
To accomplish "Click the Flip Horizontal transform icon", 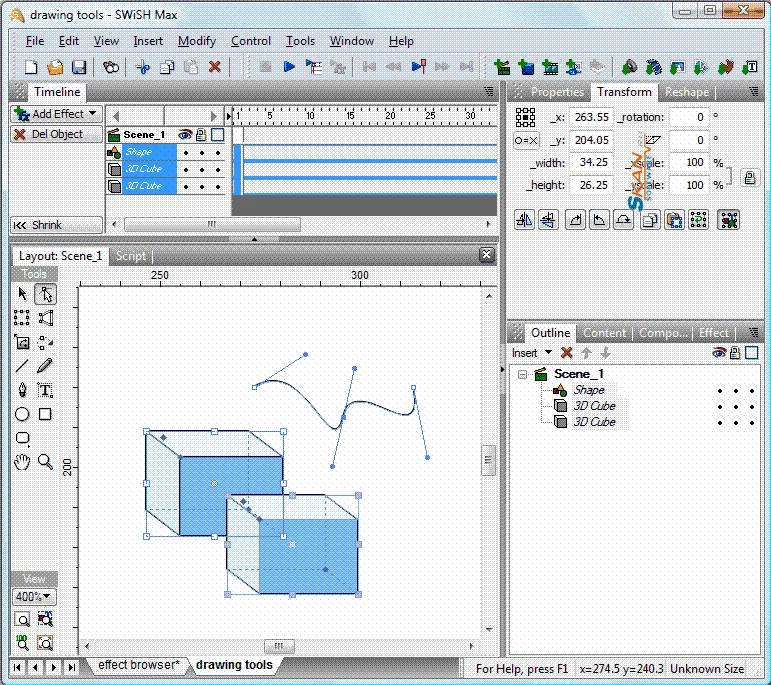I will [x=524, y=220].
